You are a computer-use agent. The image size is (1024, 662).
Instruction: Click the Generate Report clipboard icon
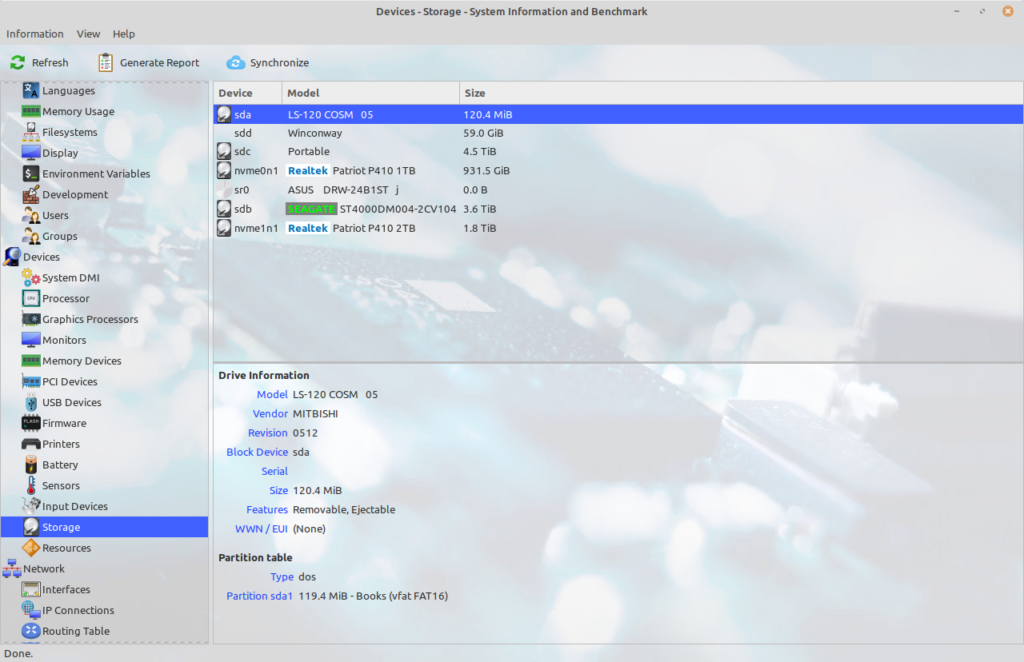(x=106, y=63)
